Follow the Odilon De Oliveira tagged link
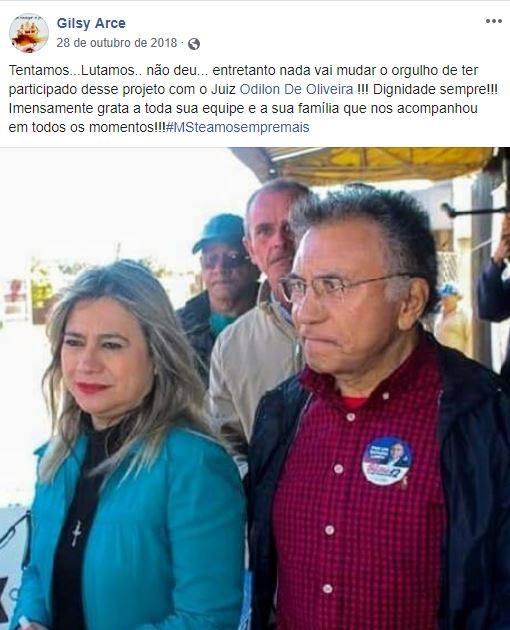 [x=296, y=89]
